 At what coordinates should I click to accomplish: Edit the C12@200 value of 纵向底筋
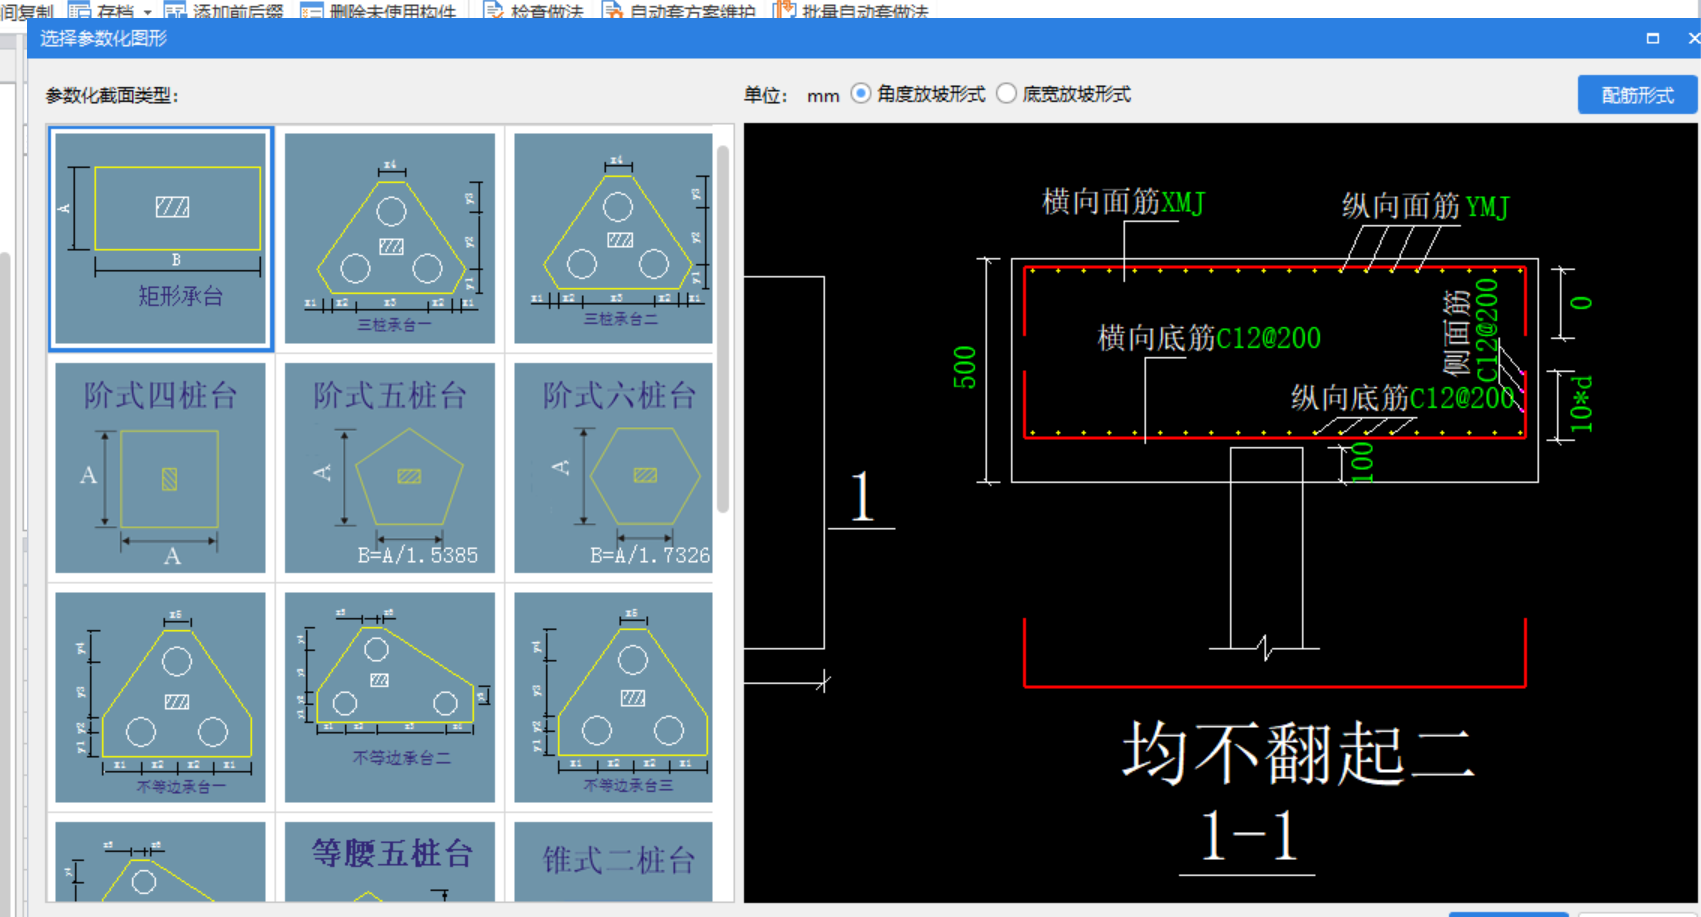pos(1462,398)
